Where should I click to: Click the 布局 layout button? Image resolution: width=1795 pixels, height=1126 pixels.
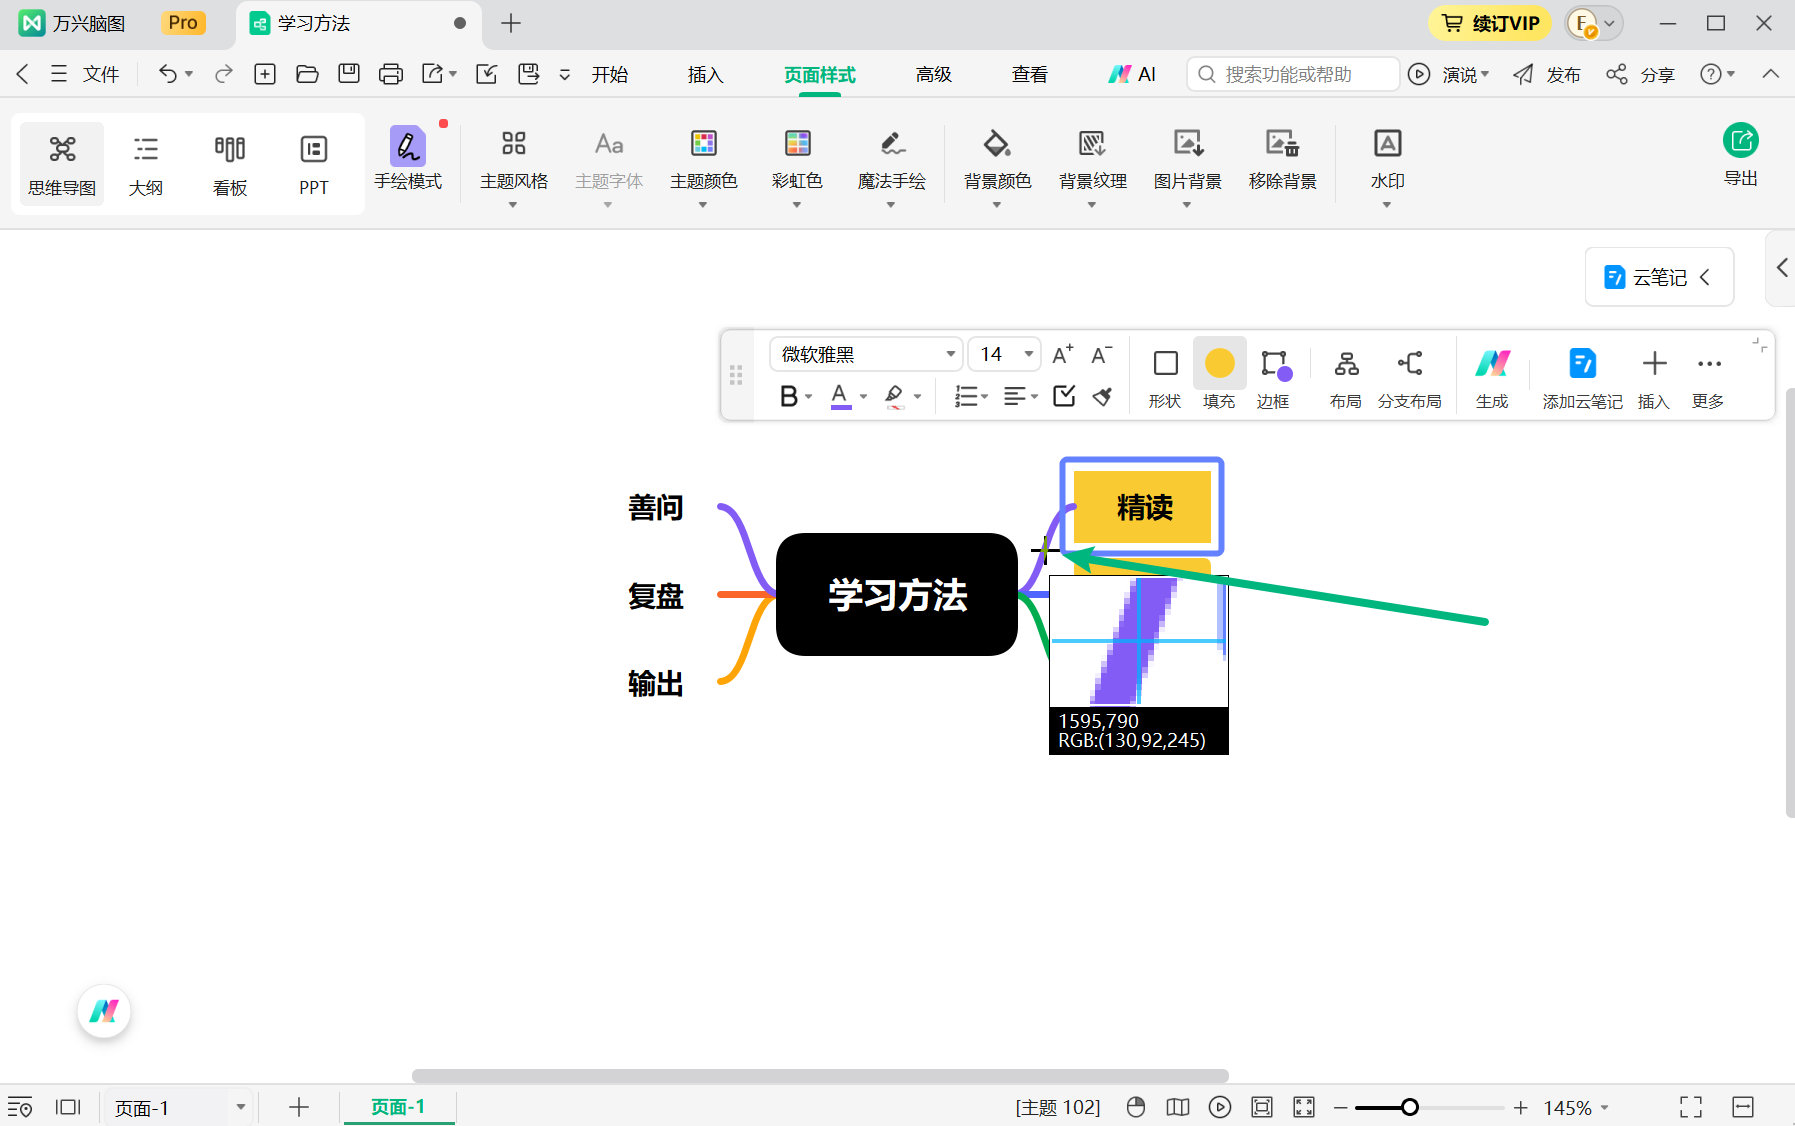pos(1346,377)
